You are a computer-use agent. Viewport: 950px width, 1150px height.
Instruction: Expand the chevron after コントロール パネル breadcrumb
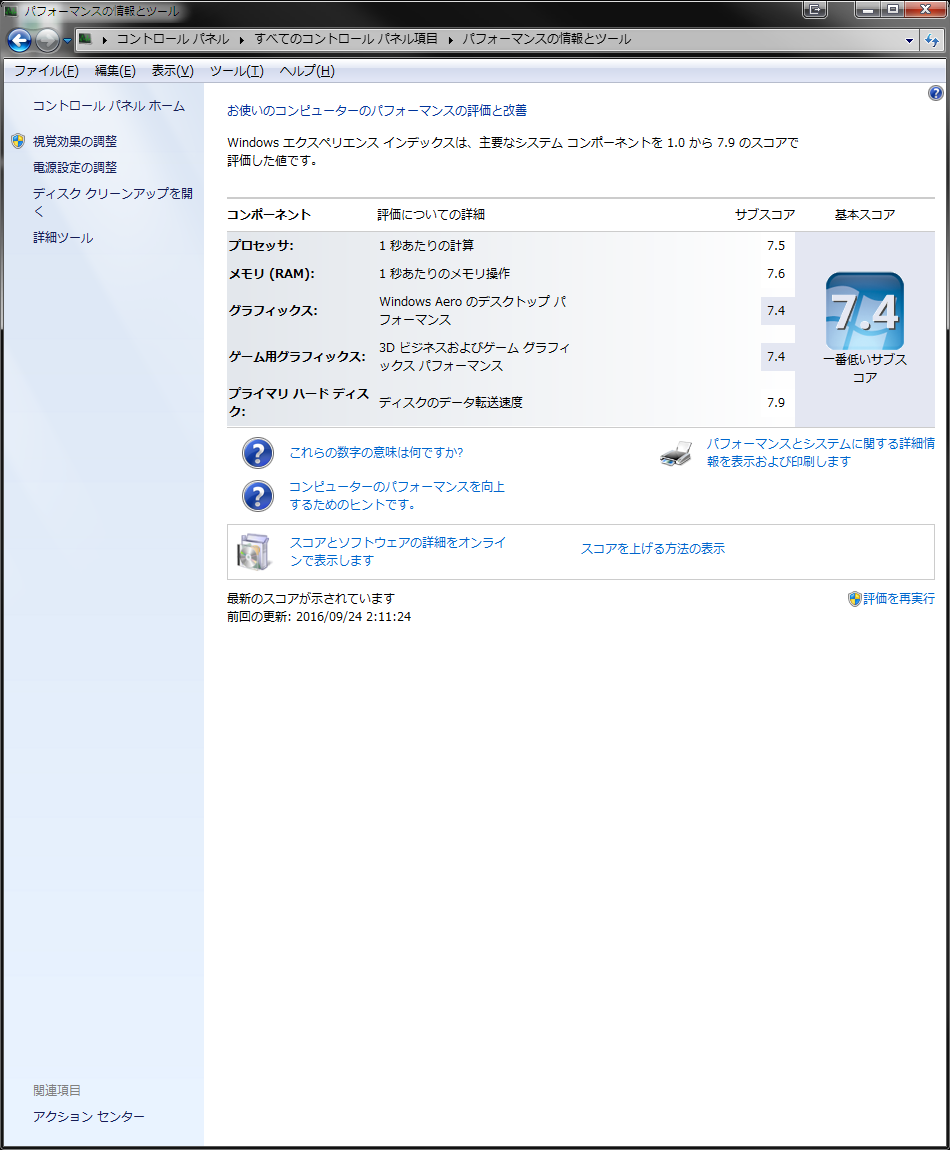[241, 40]
